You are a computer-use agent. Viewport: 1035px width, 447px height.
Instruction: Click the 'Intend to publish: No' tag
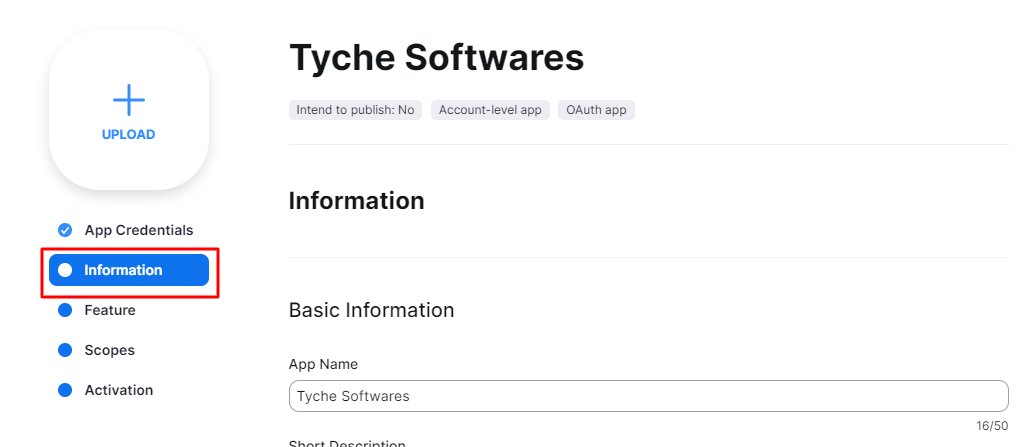point(355,110)
